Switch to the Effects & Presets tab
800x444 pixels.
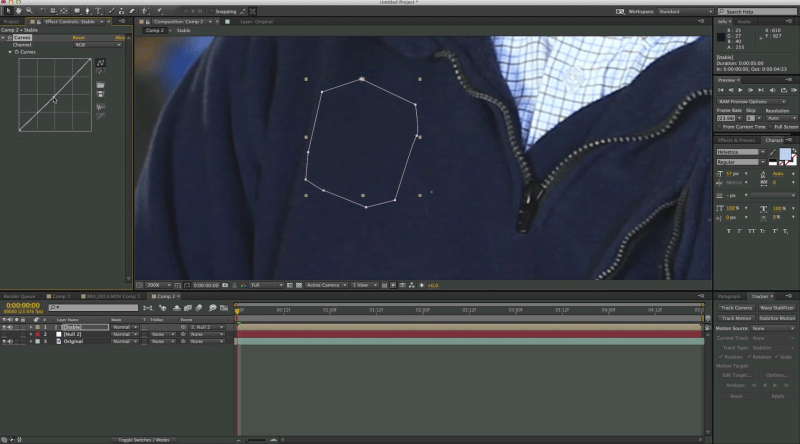[x=736, y=140]
